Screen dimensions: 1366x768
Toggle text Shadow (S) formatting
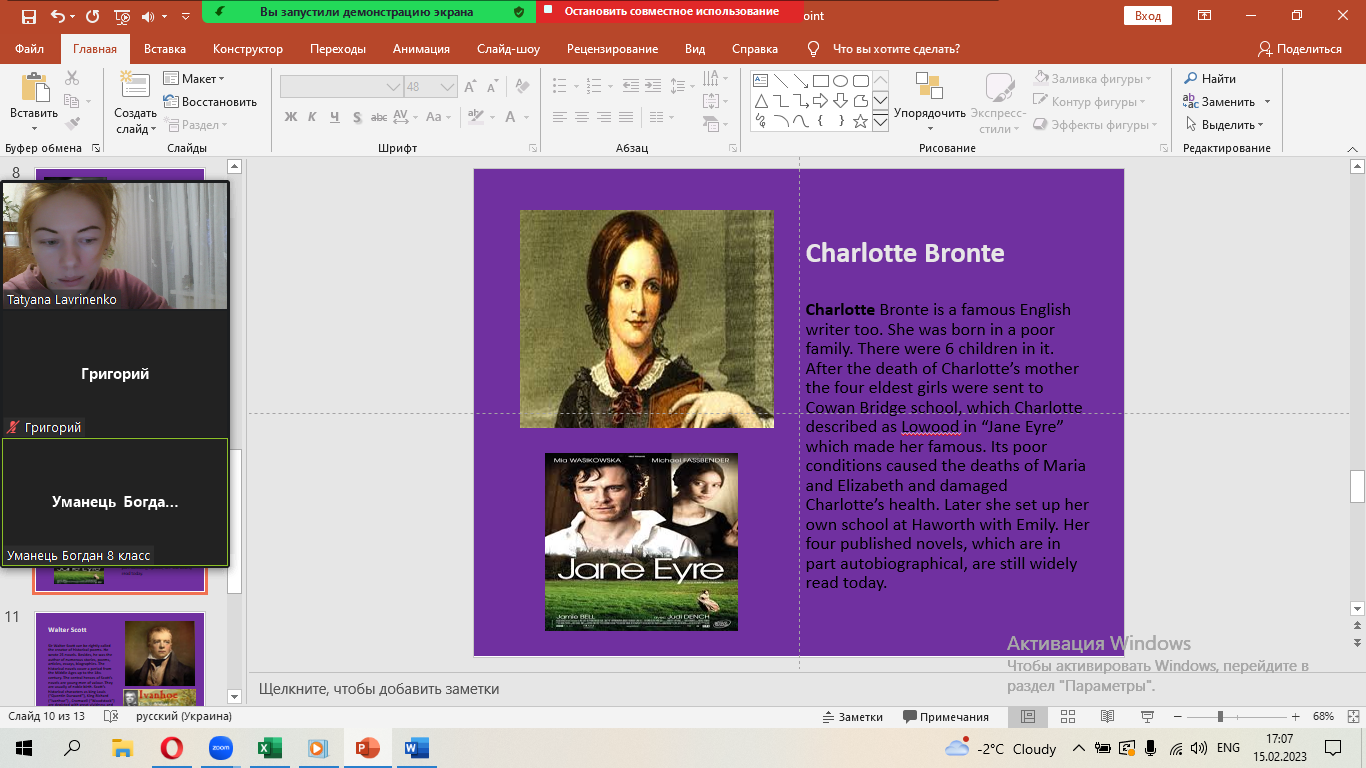pyautogui.click(x=357, y=117)
